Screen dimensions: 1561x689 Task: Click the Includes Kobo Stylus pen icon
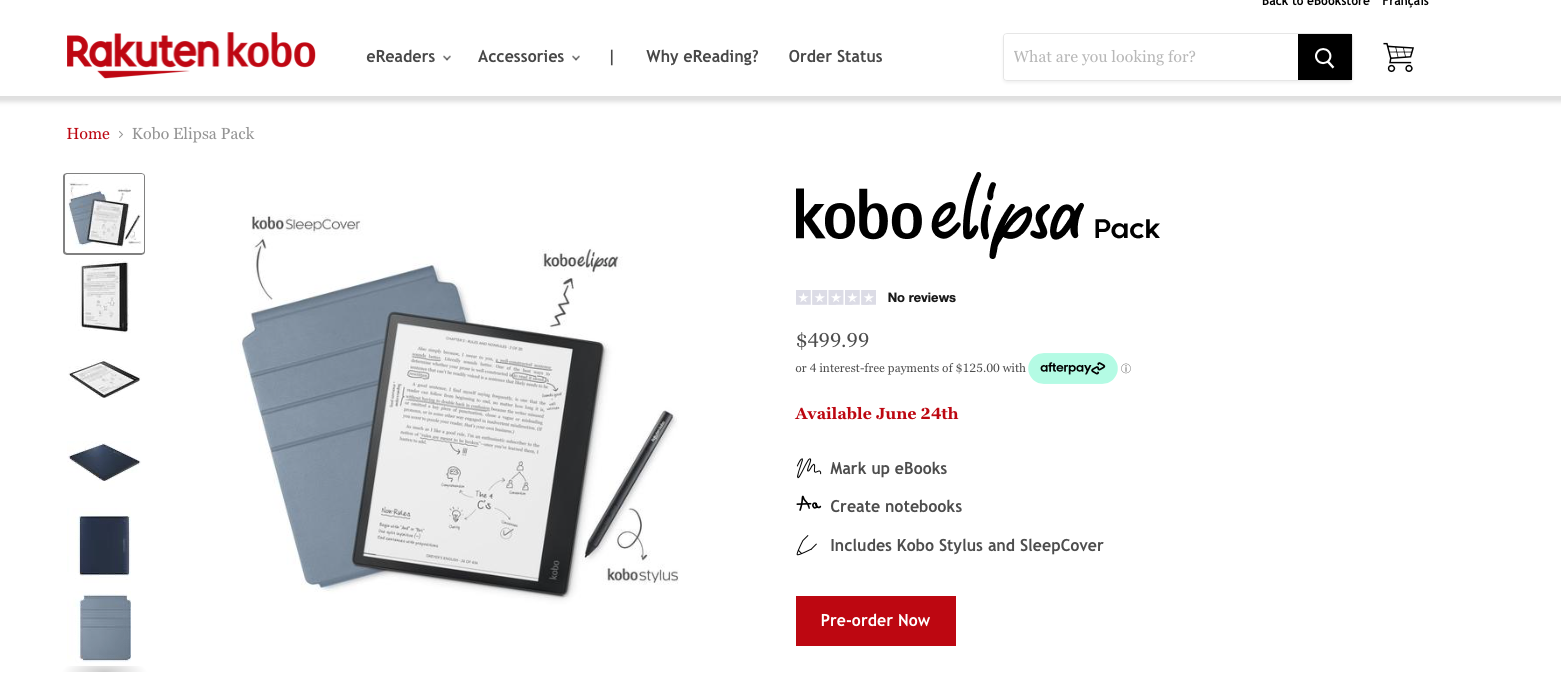(x=806, y=545)
